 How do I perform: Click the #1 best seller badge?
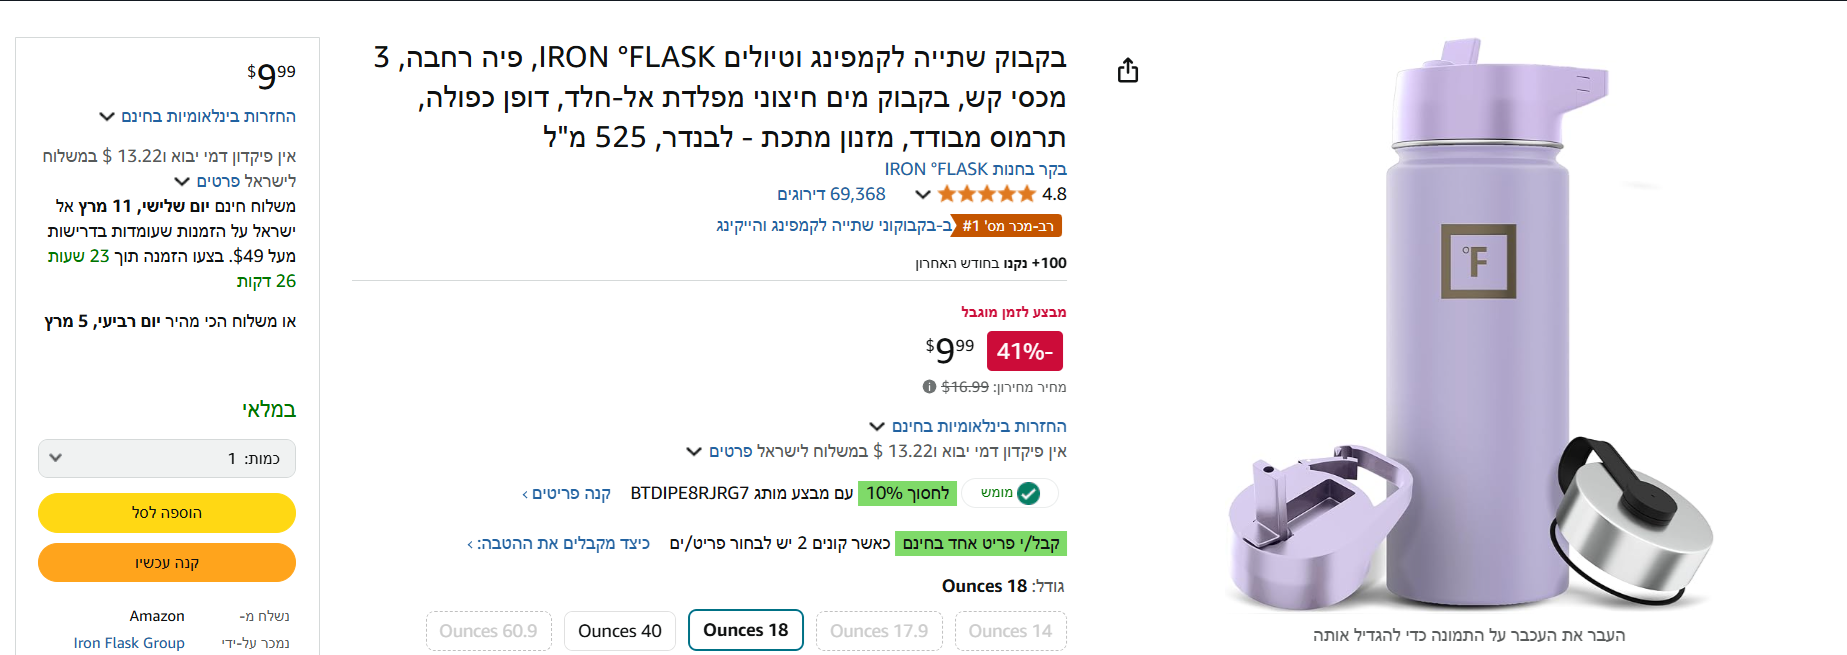tap(1007, 226)
